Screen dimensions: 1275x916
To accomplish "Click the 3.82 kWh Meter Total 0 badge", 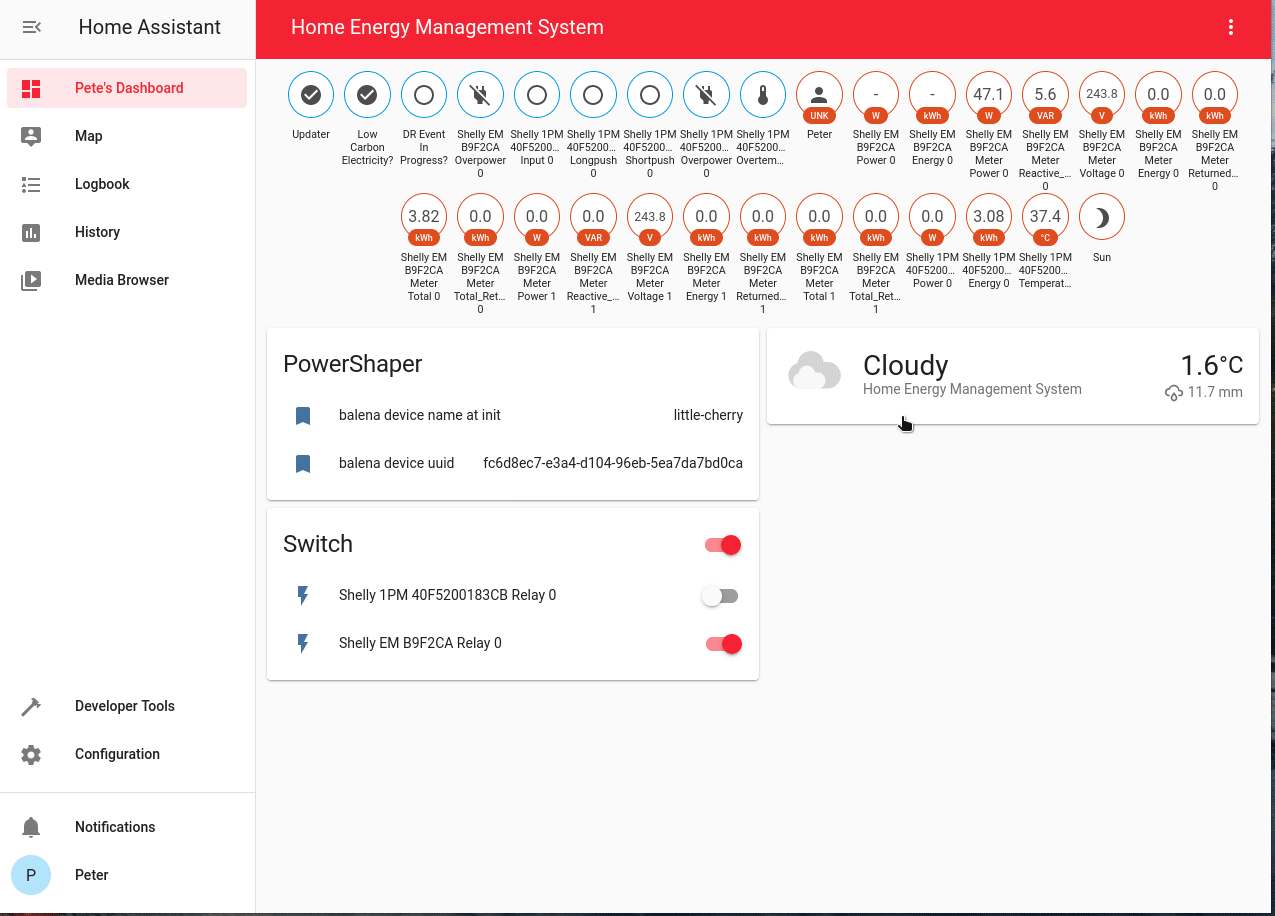I will 424,218.
